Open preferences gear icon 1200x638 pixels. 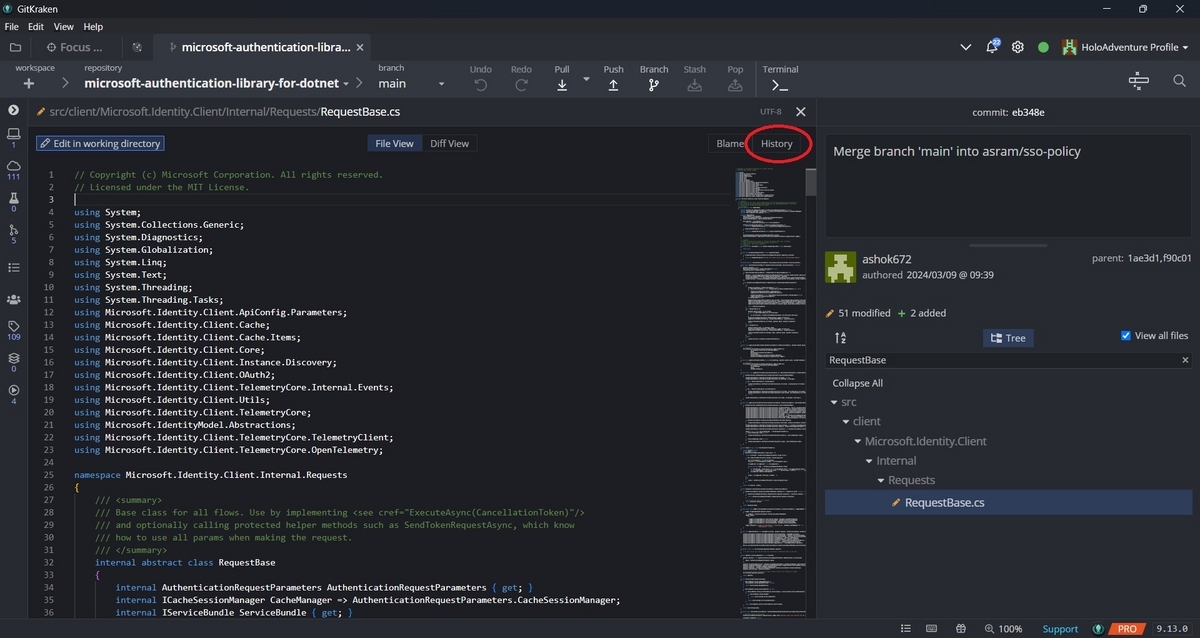1018,47
